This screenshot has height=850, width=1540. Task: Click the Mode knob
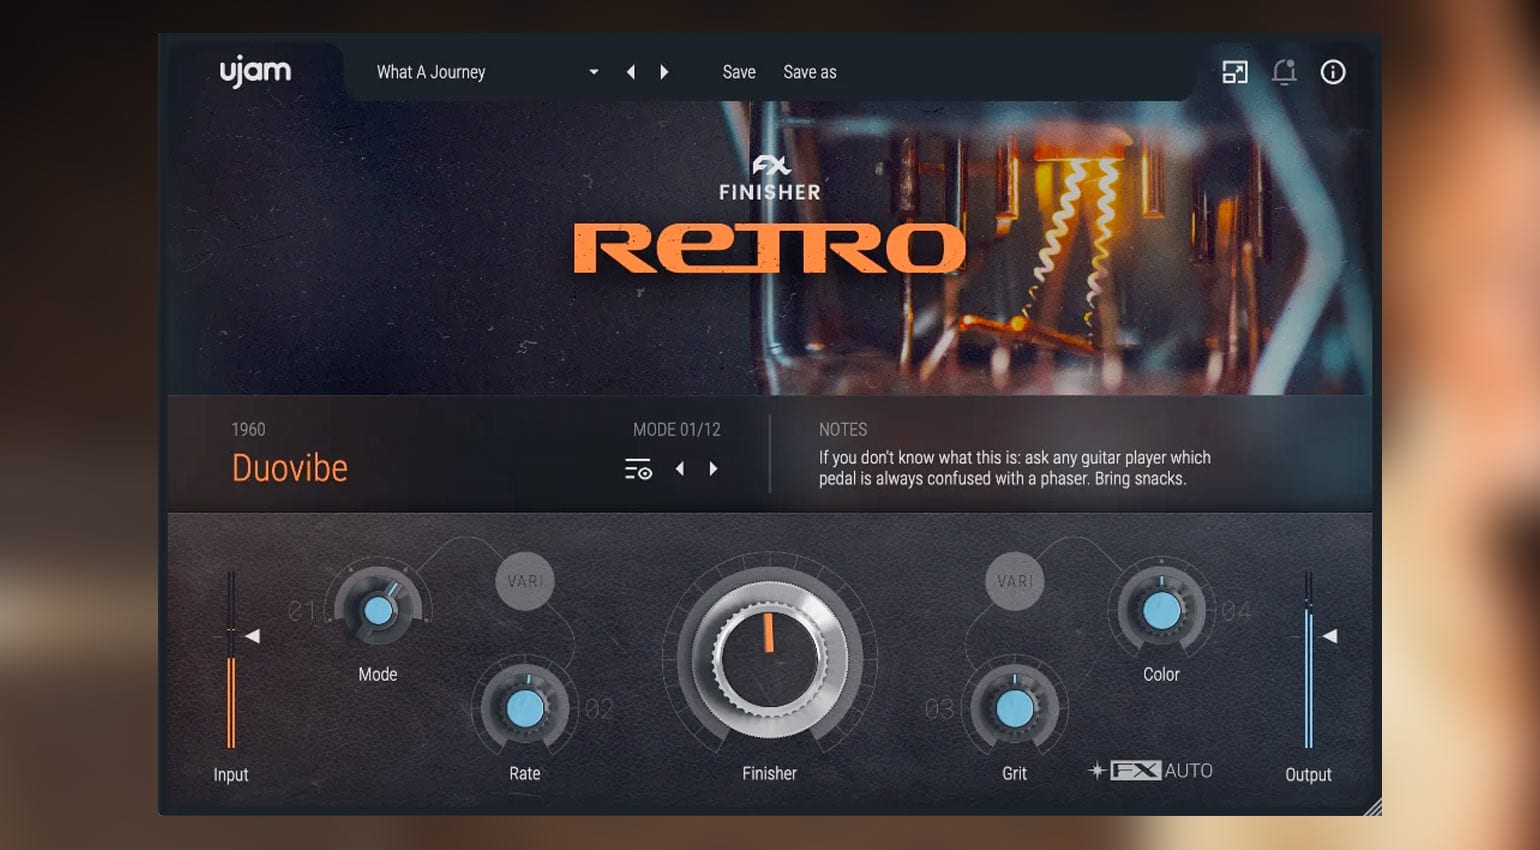(x=378, y=610)
